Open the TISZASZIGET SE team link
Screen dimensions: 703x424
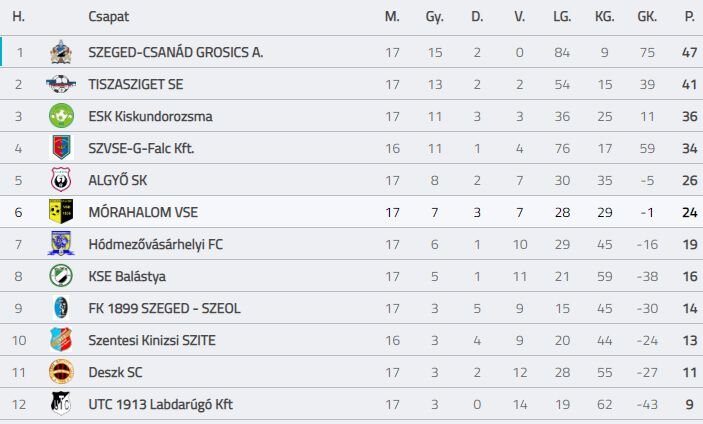coord(136,84)
